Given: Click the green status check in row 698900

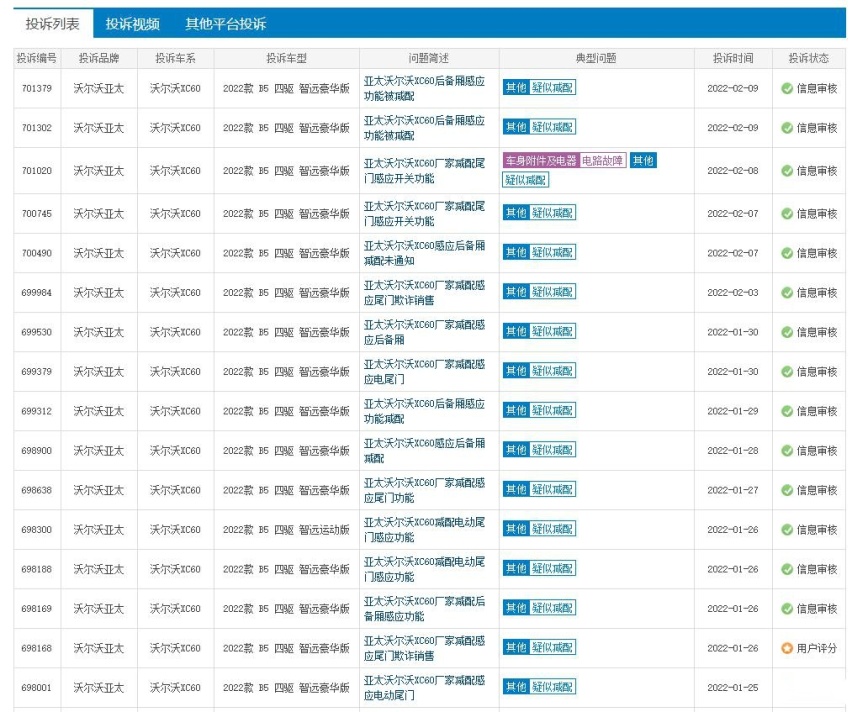Looking at the screenshot, I should click(787, 451).
